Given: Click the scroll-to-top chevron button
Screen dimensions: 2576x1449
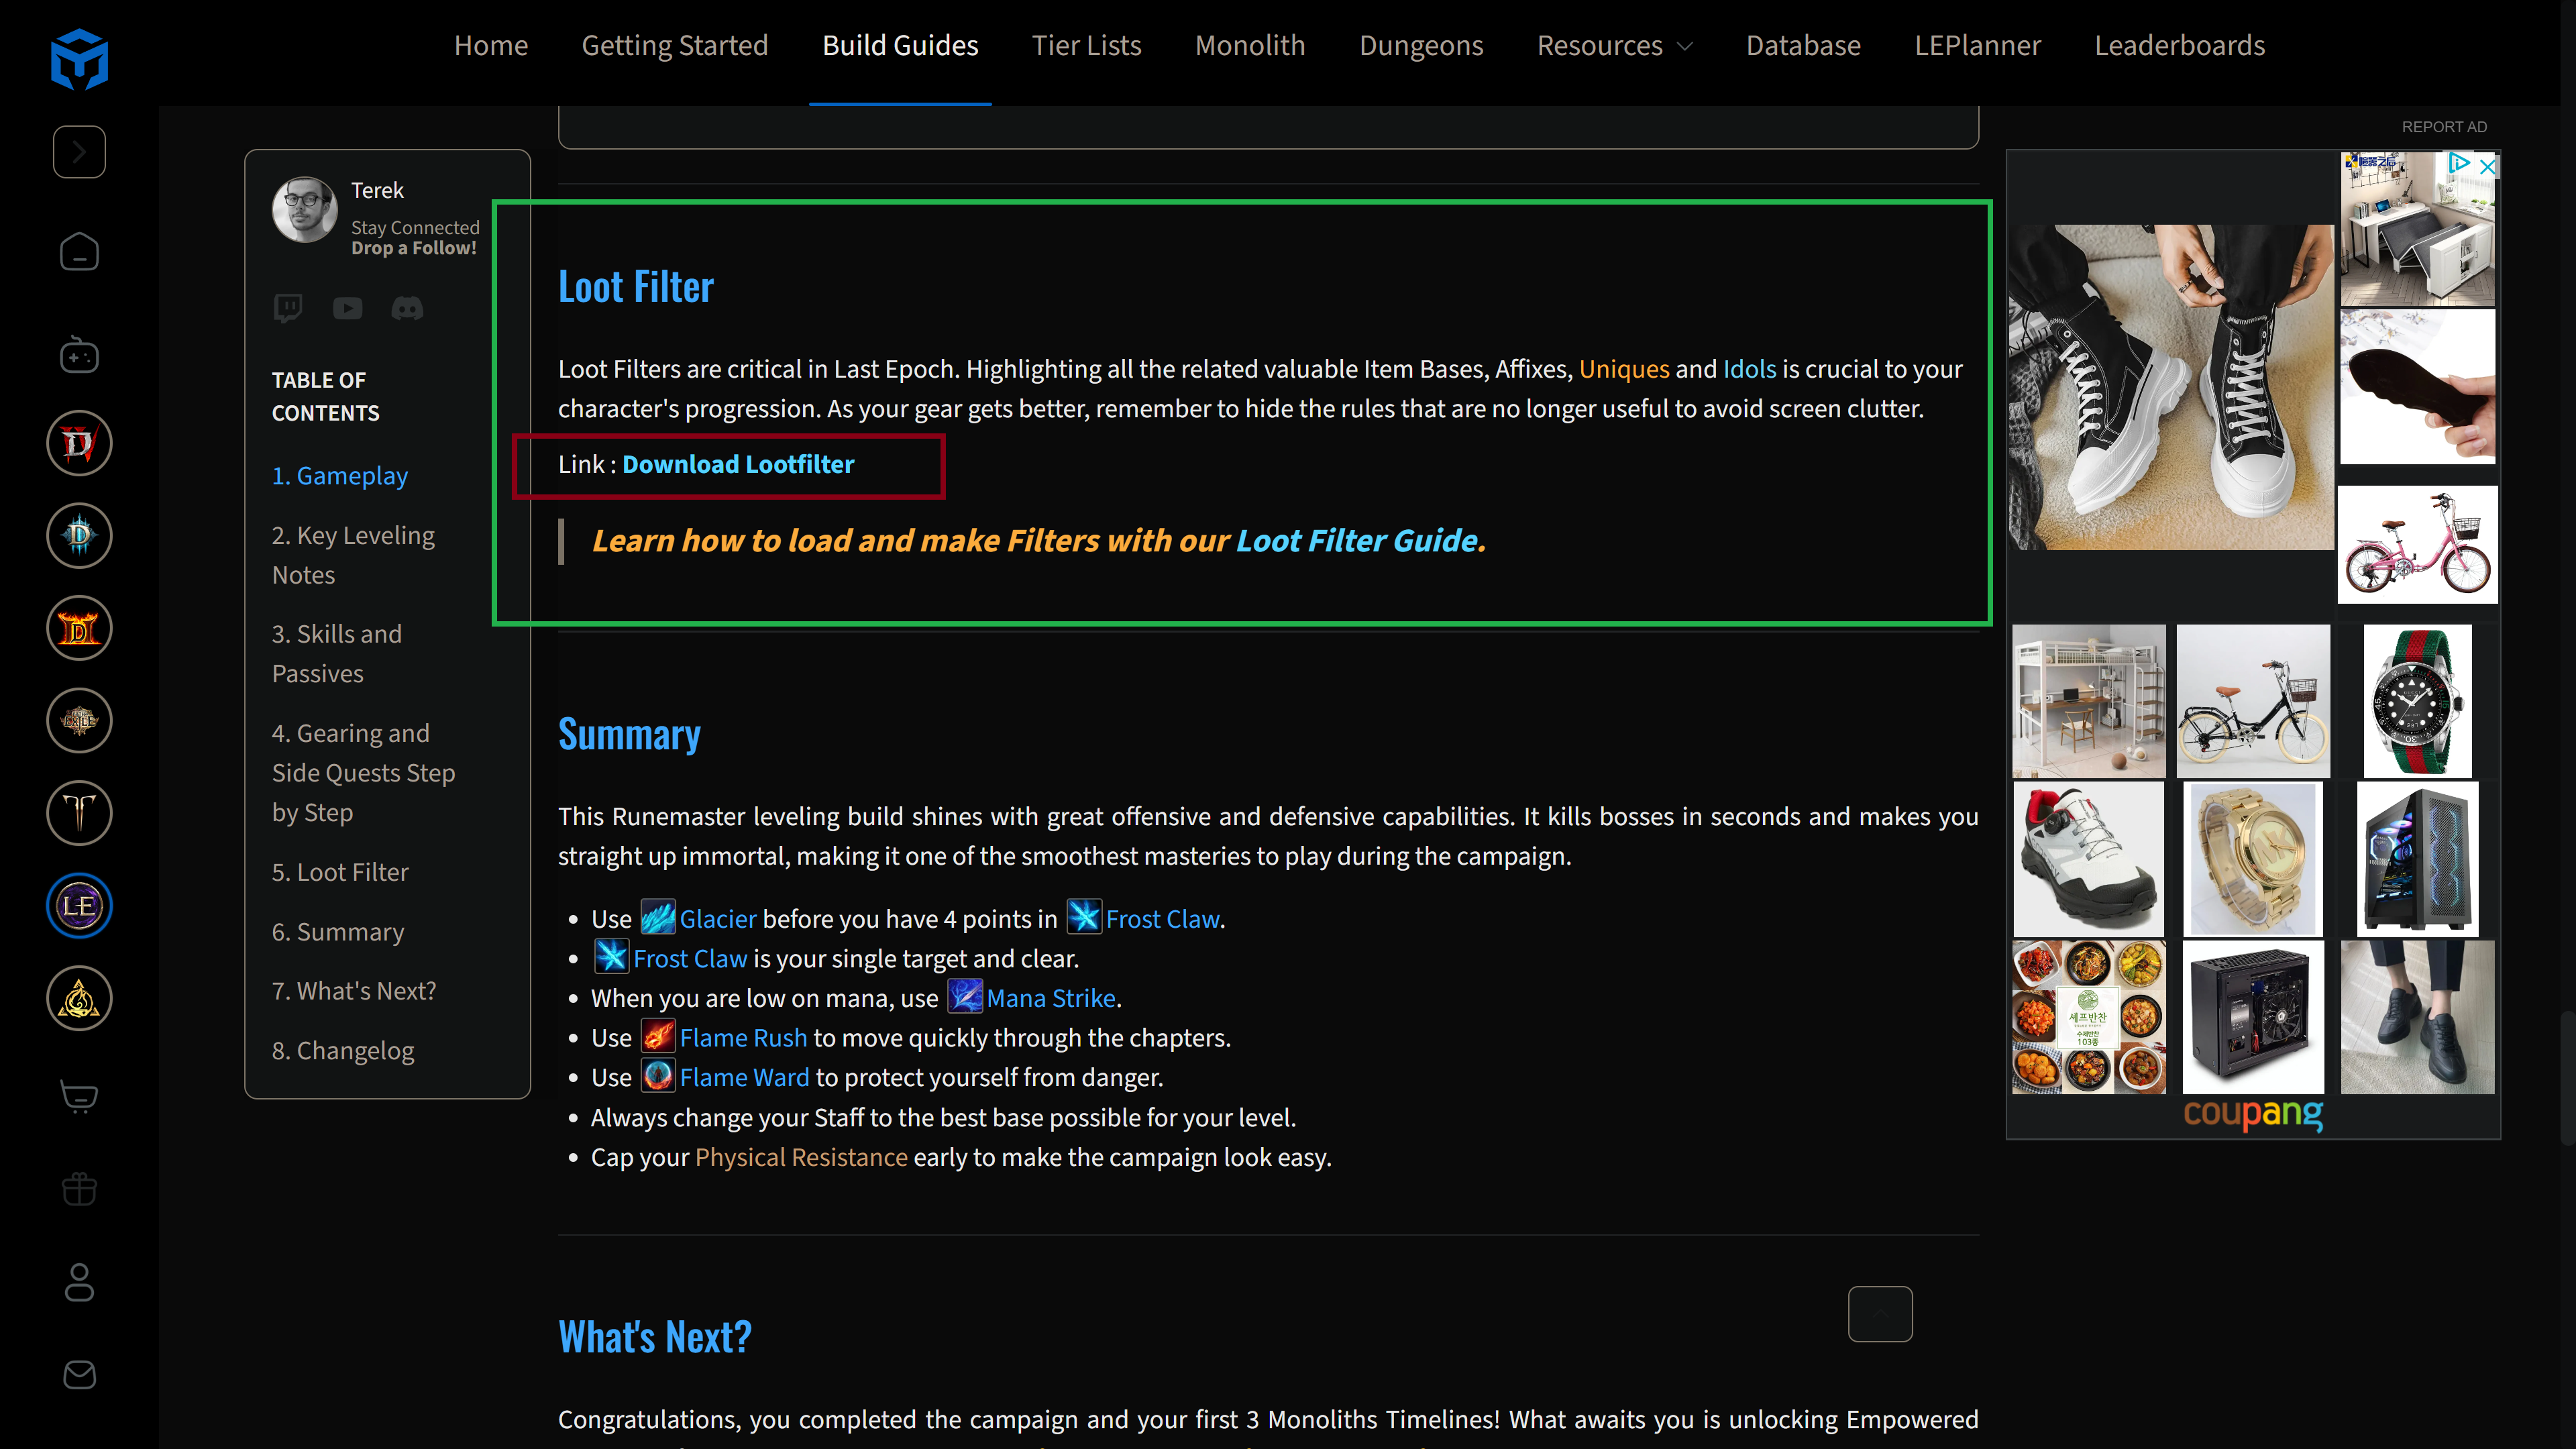Looking at the screenshot, I should [1879, 1314].
